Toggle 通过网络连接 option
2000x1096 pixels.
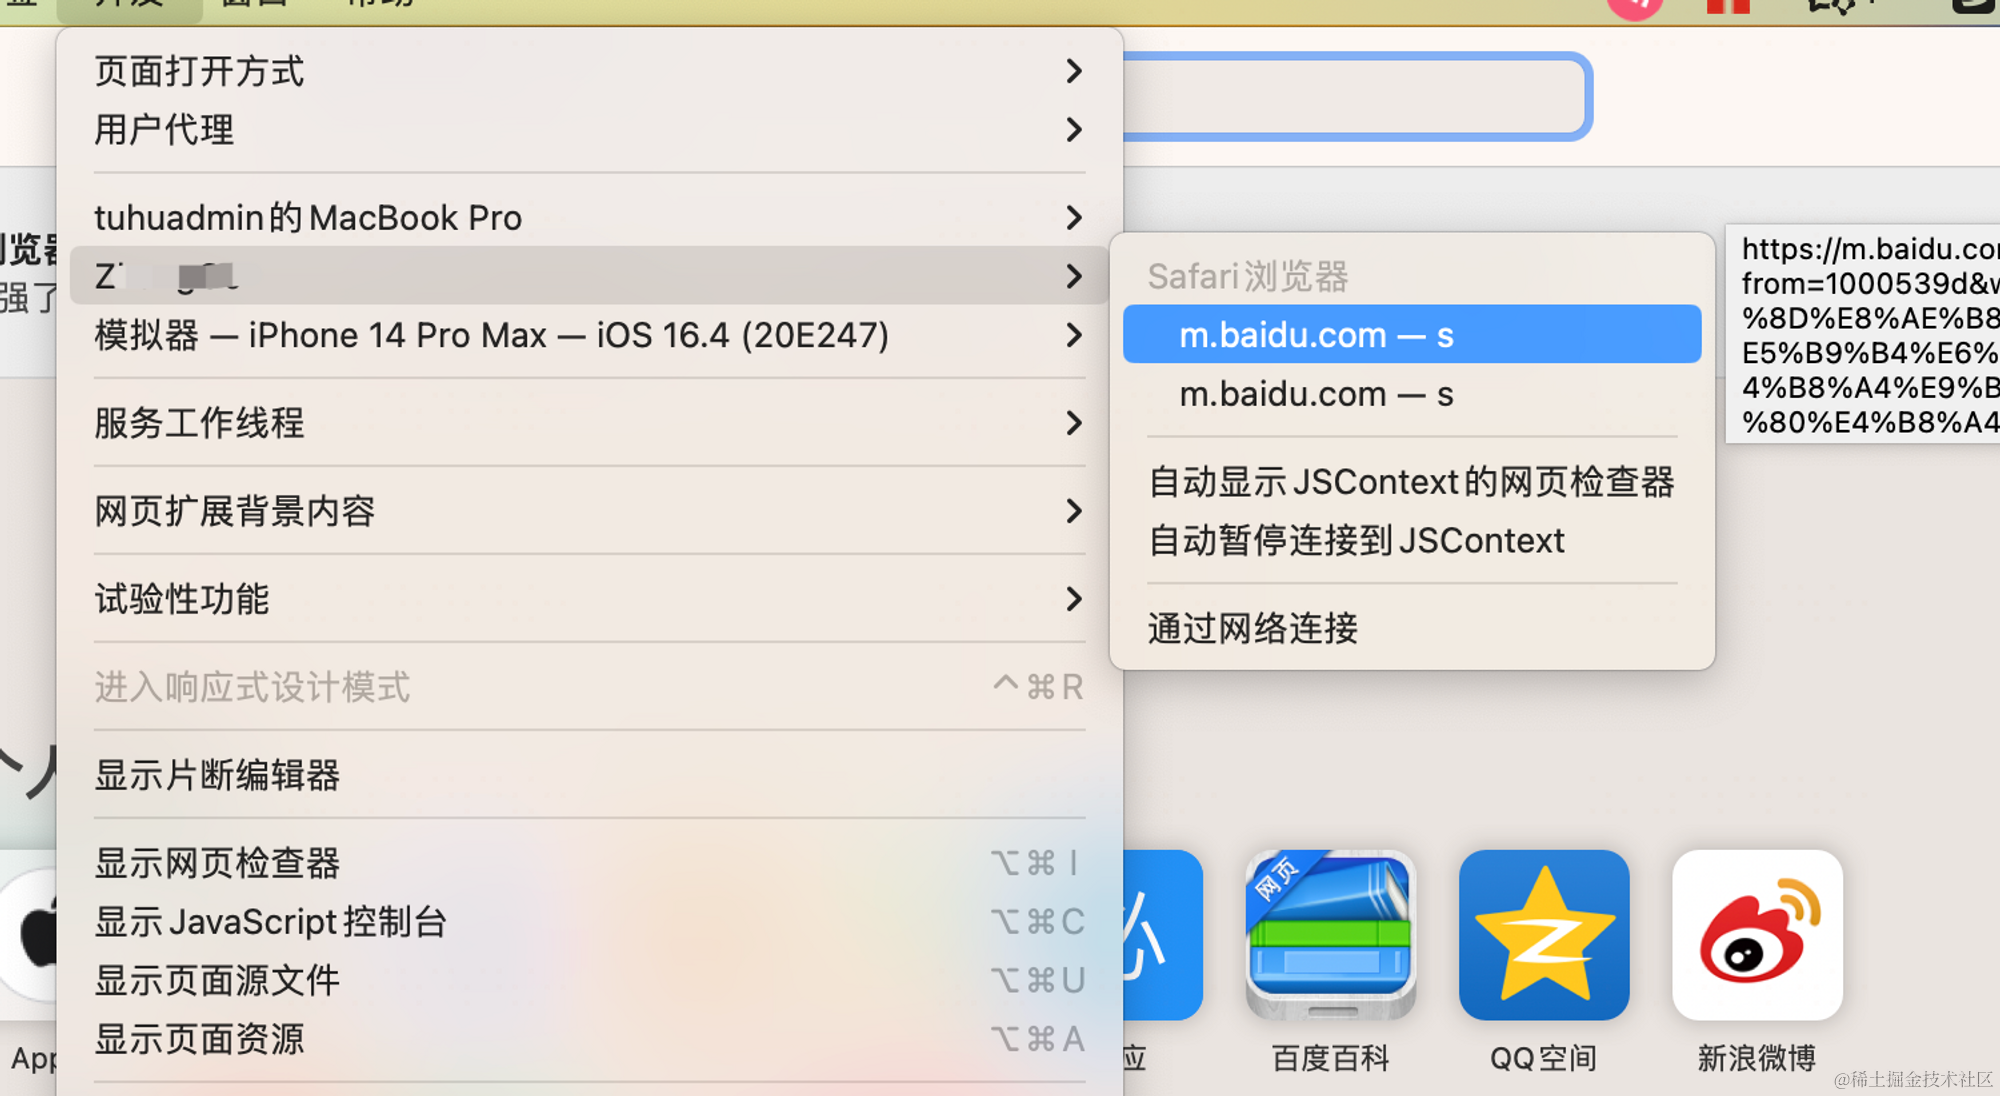pos(1252,628)
